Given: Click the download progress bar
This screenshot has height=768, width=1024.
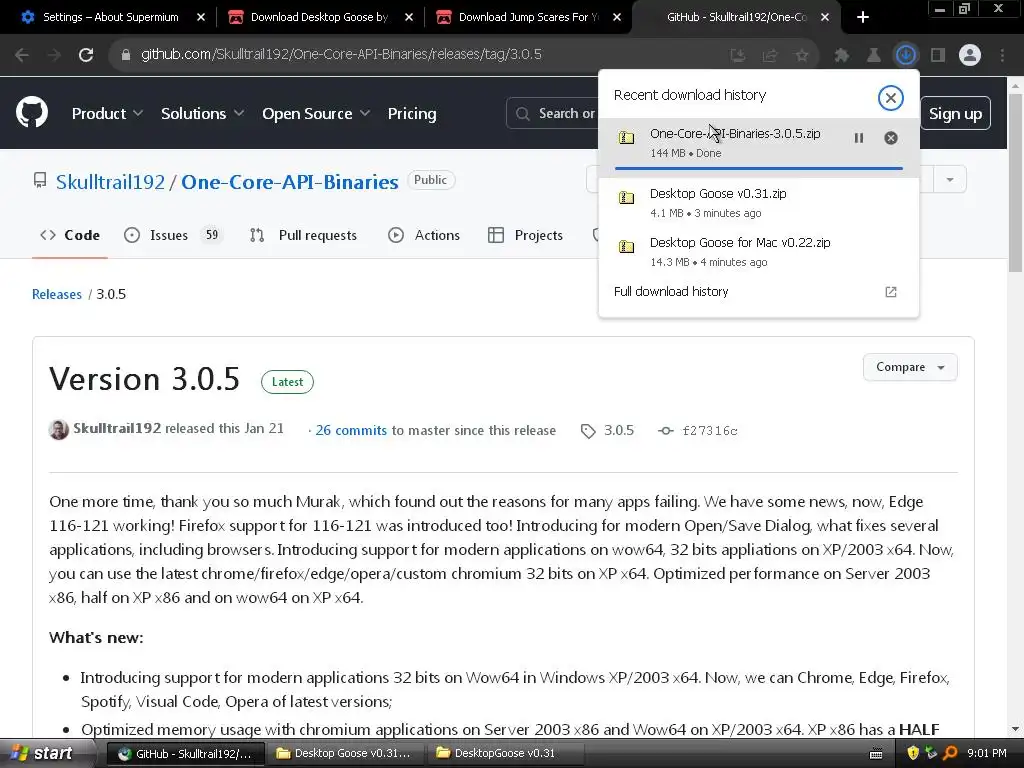Looking at the screenshot, I should tap(758, 168).
